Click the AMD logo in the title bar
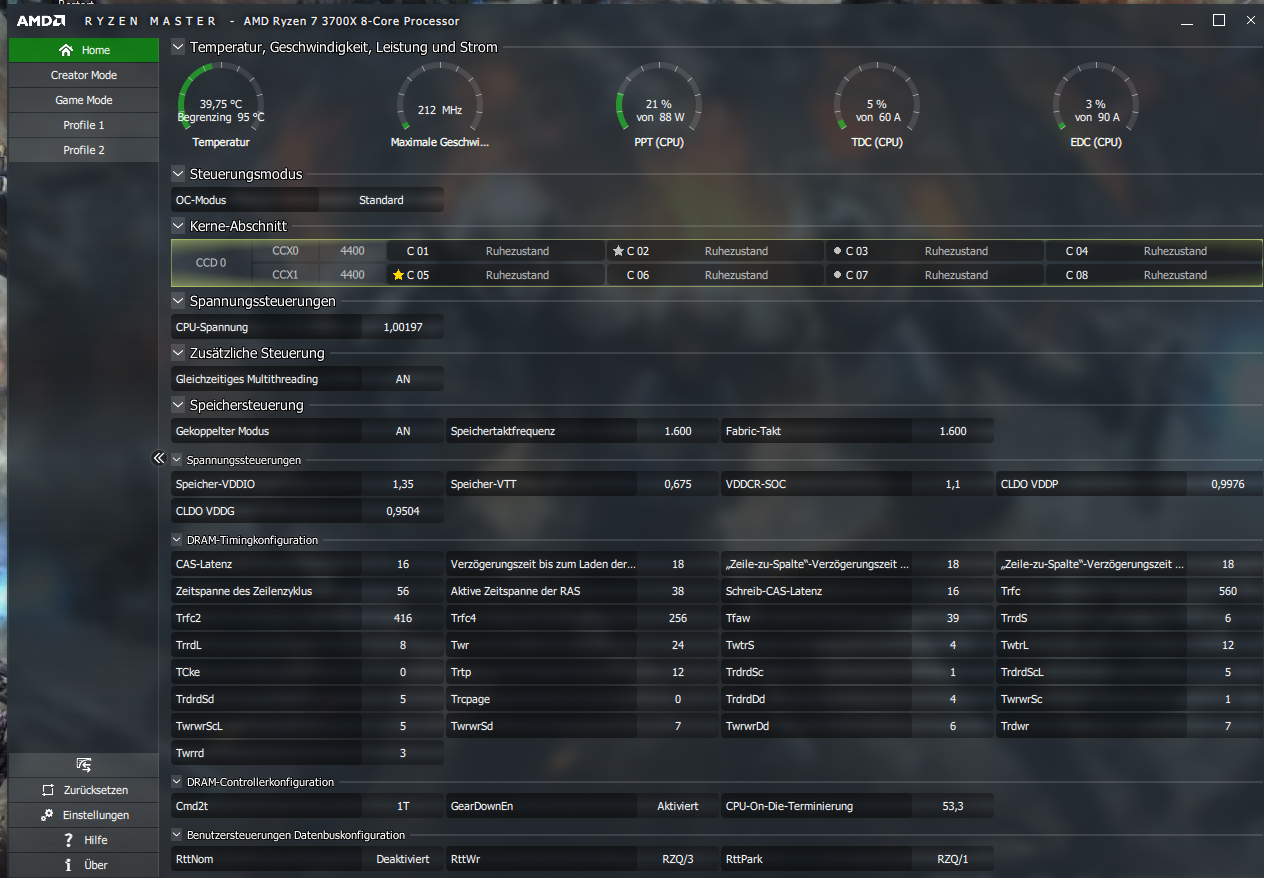The width and height of the screenshot is (1264, 878). 40,21
